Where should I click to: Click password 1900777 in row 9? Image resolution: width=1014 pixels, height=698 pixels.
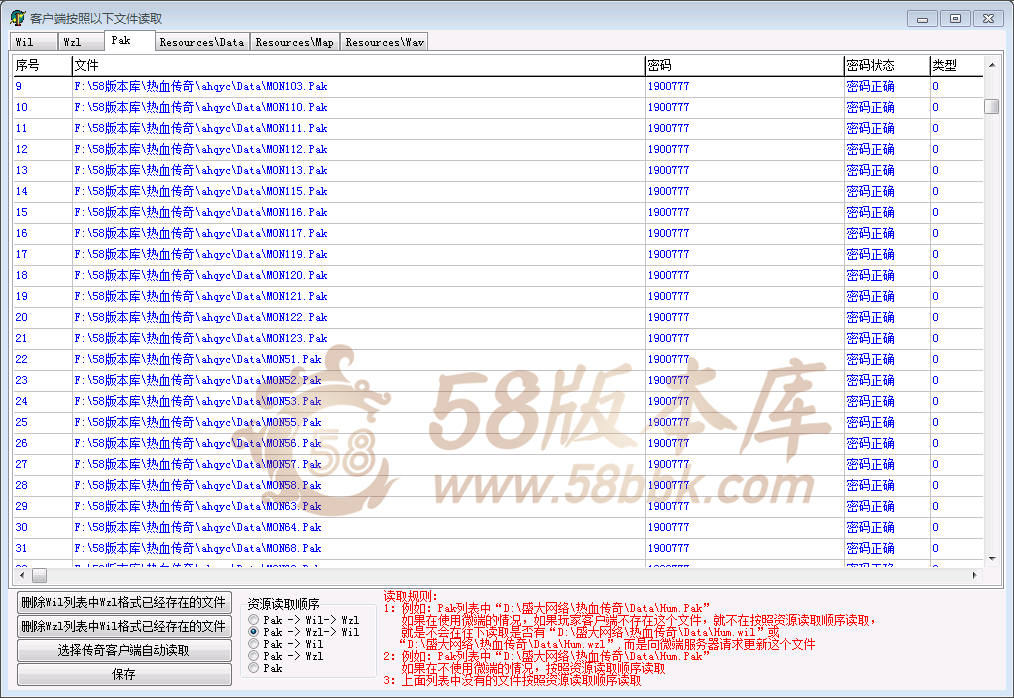pyautogui.click(x=669, y=86)
